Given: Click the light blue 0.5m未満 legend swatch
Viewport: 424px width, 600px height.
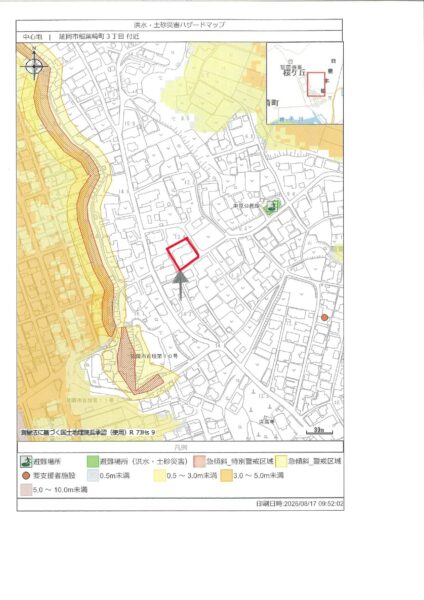Looking at the screenshot, I should pyautogui.click(x=92, y=476).
